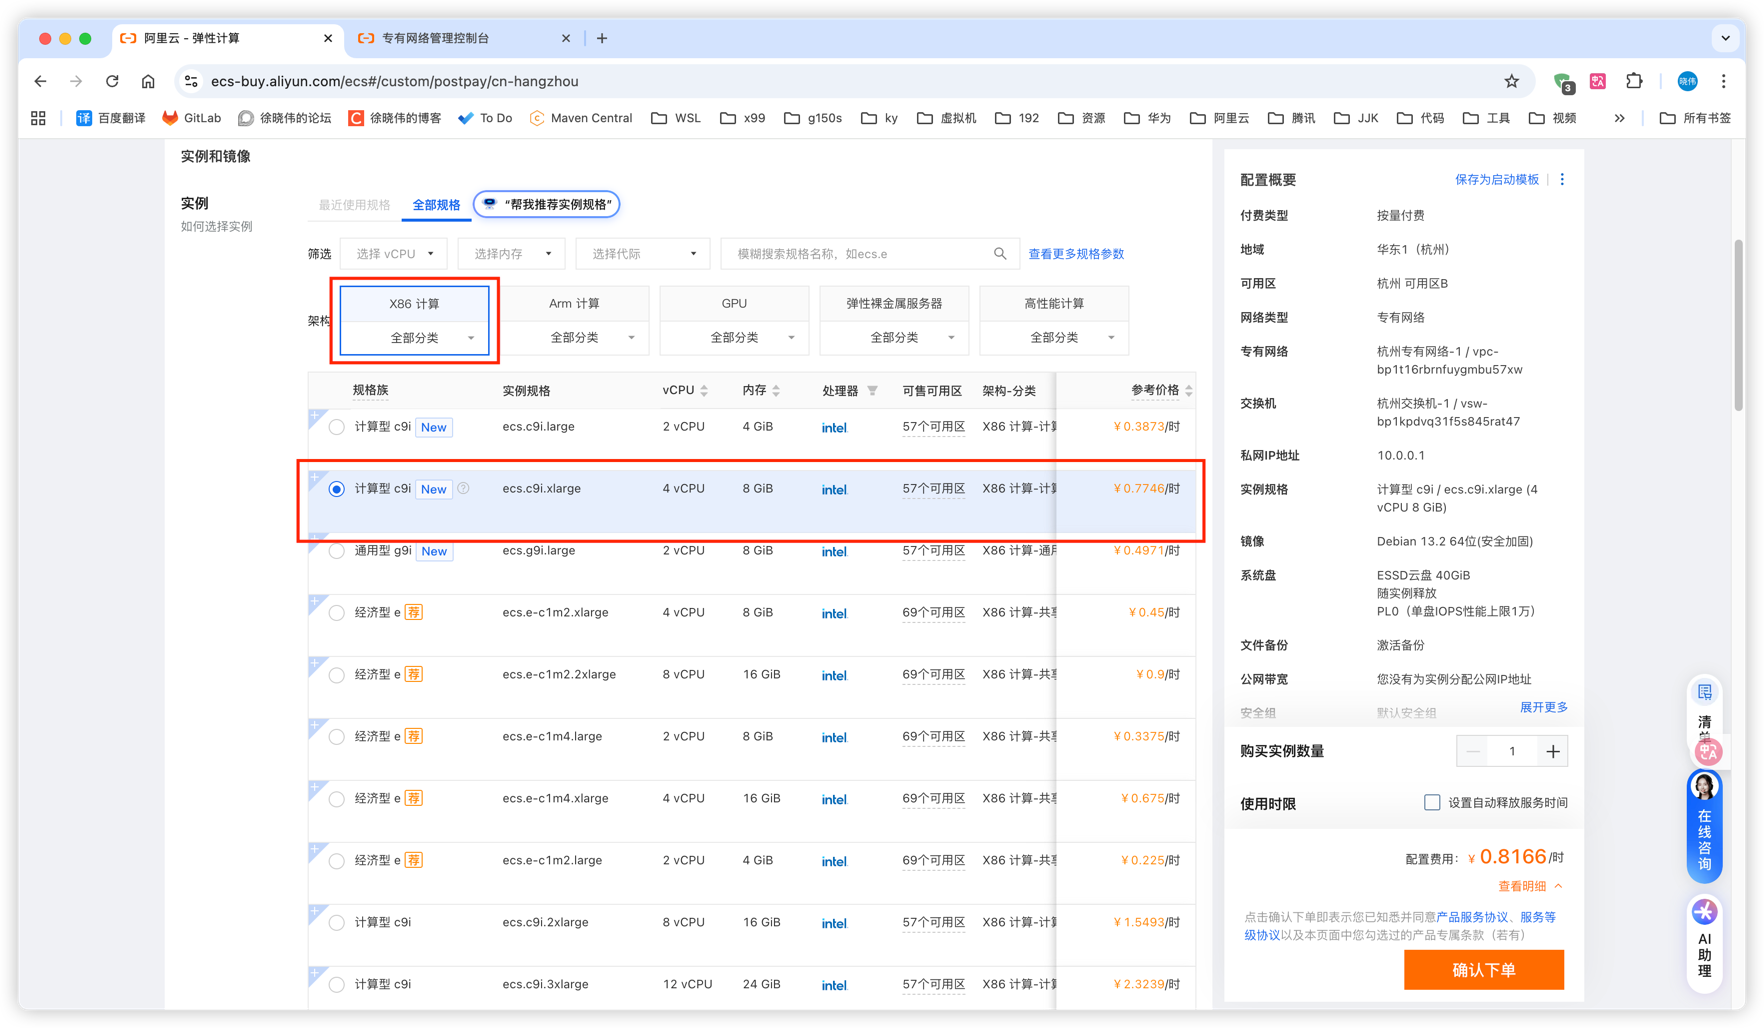Open the 选择内存 memory dropdown

511,254
